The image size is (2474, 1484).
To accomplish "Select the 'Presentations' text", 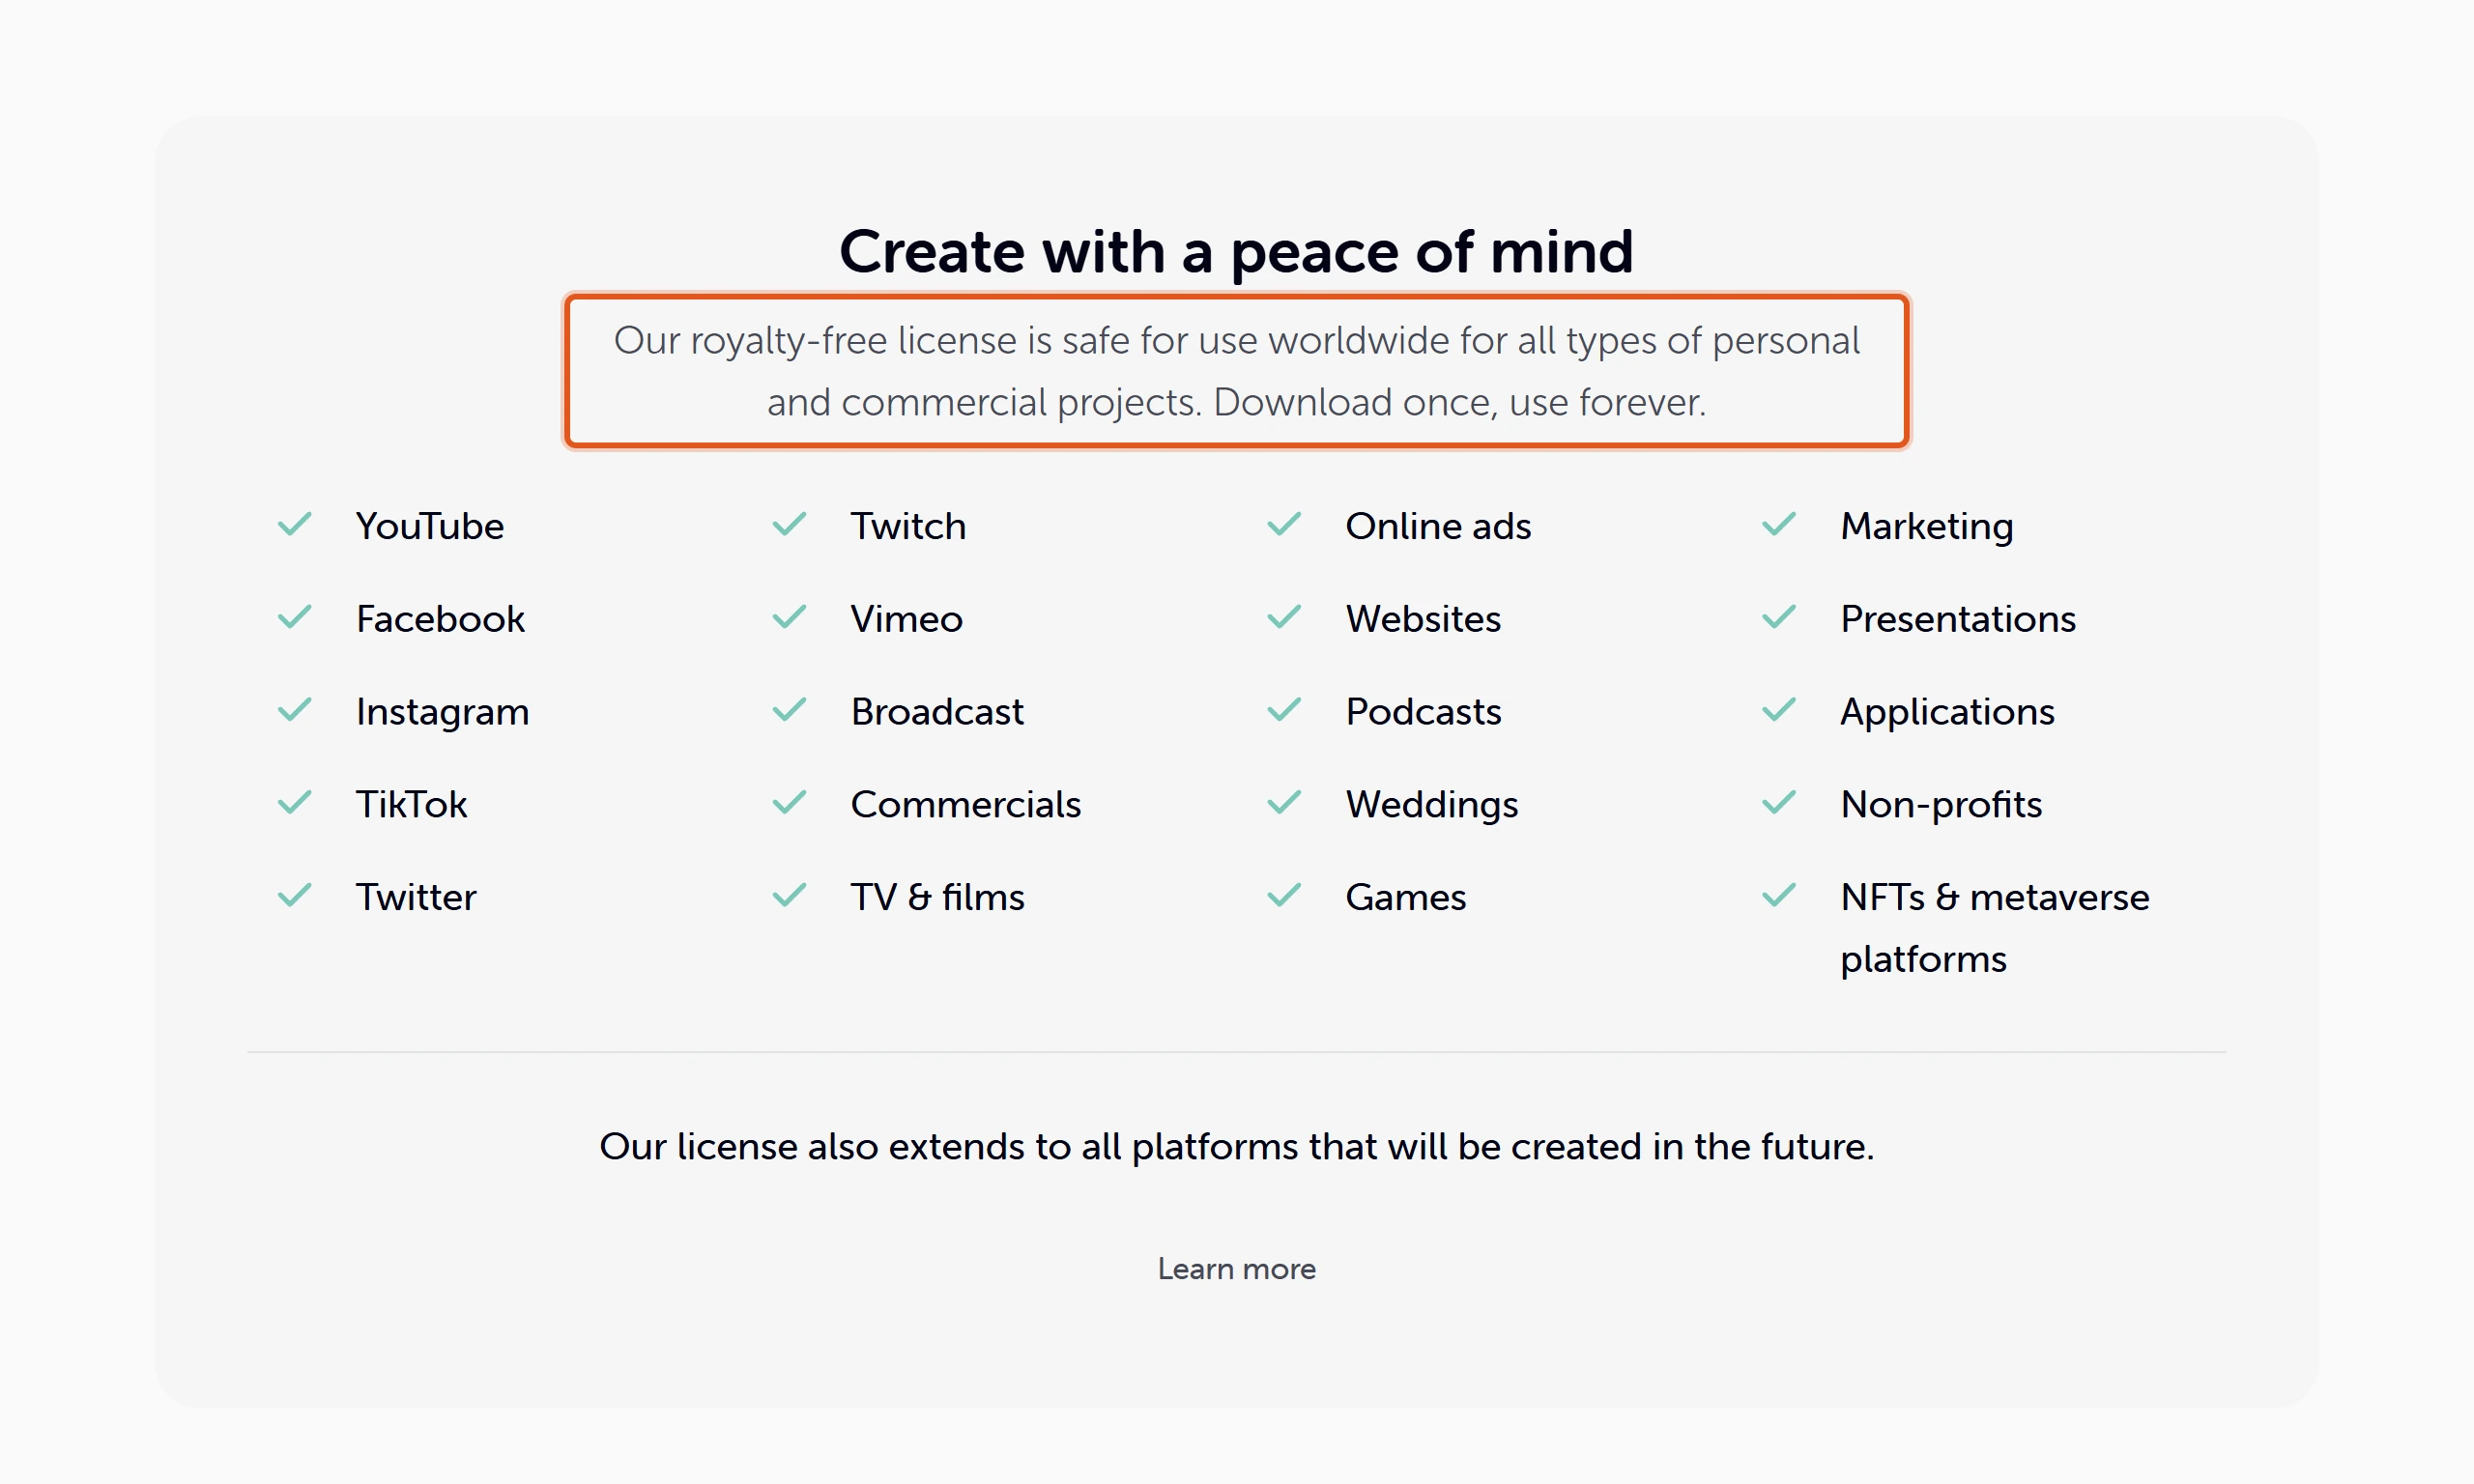I will (x=1958, y=619).
